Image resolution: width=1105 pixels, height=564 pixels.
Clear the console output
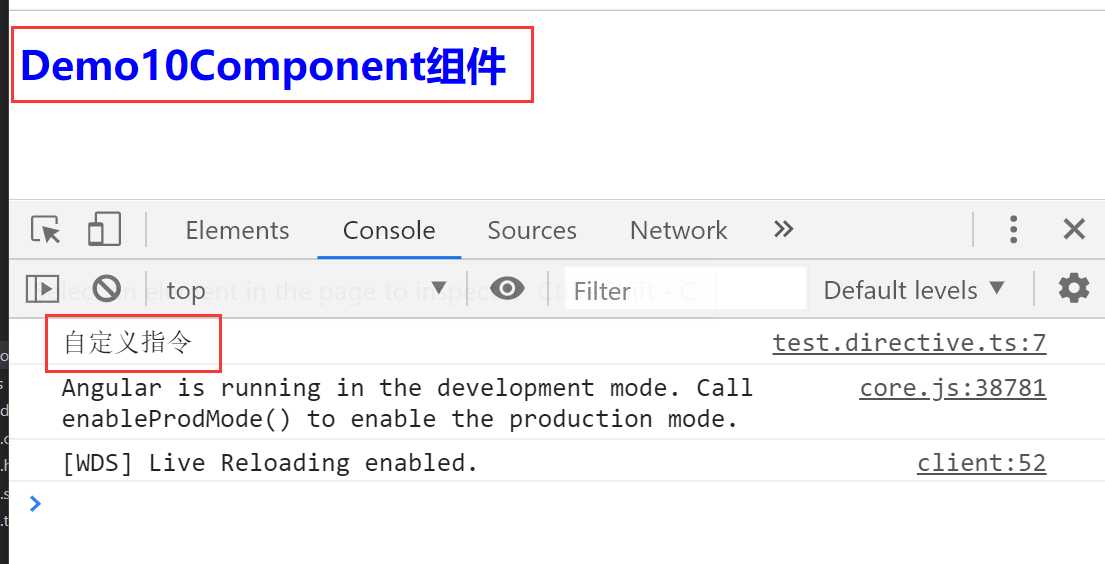[106, 289]
